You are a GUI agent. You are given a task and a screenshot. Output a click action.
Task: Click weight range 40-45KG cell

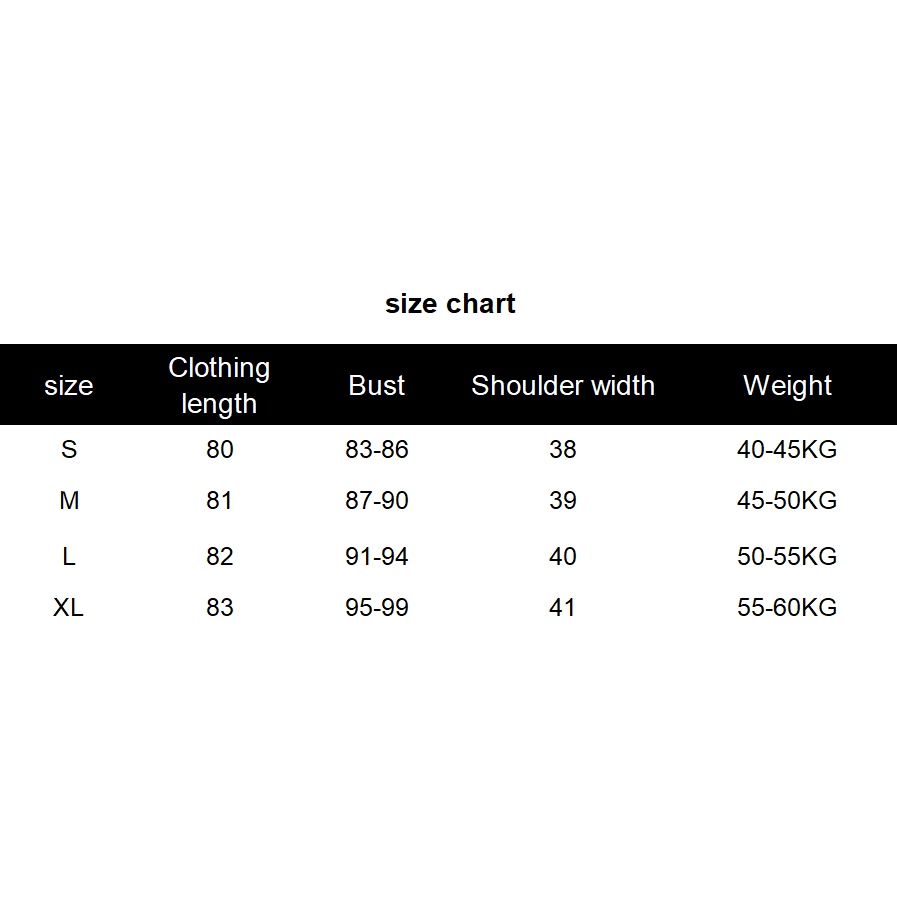787,450
